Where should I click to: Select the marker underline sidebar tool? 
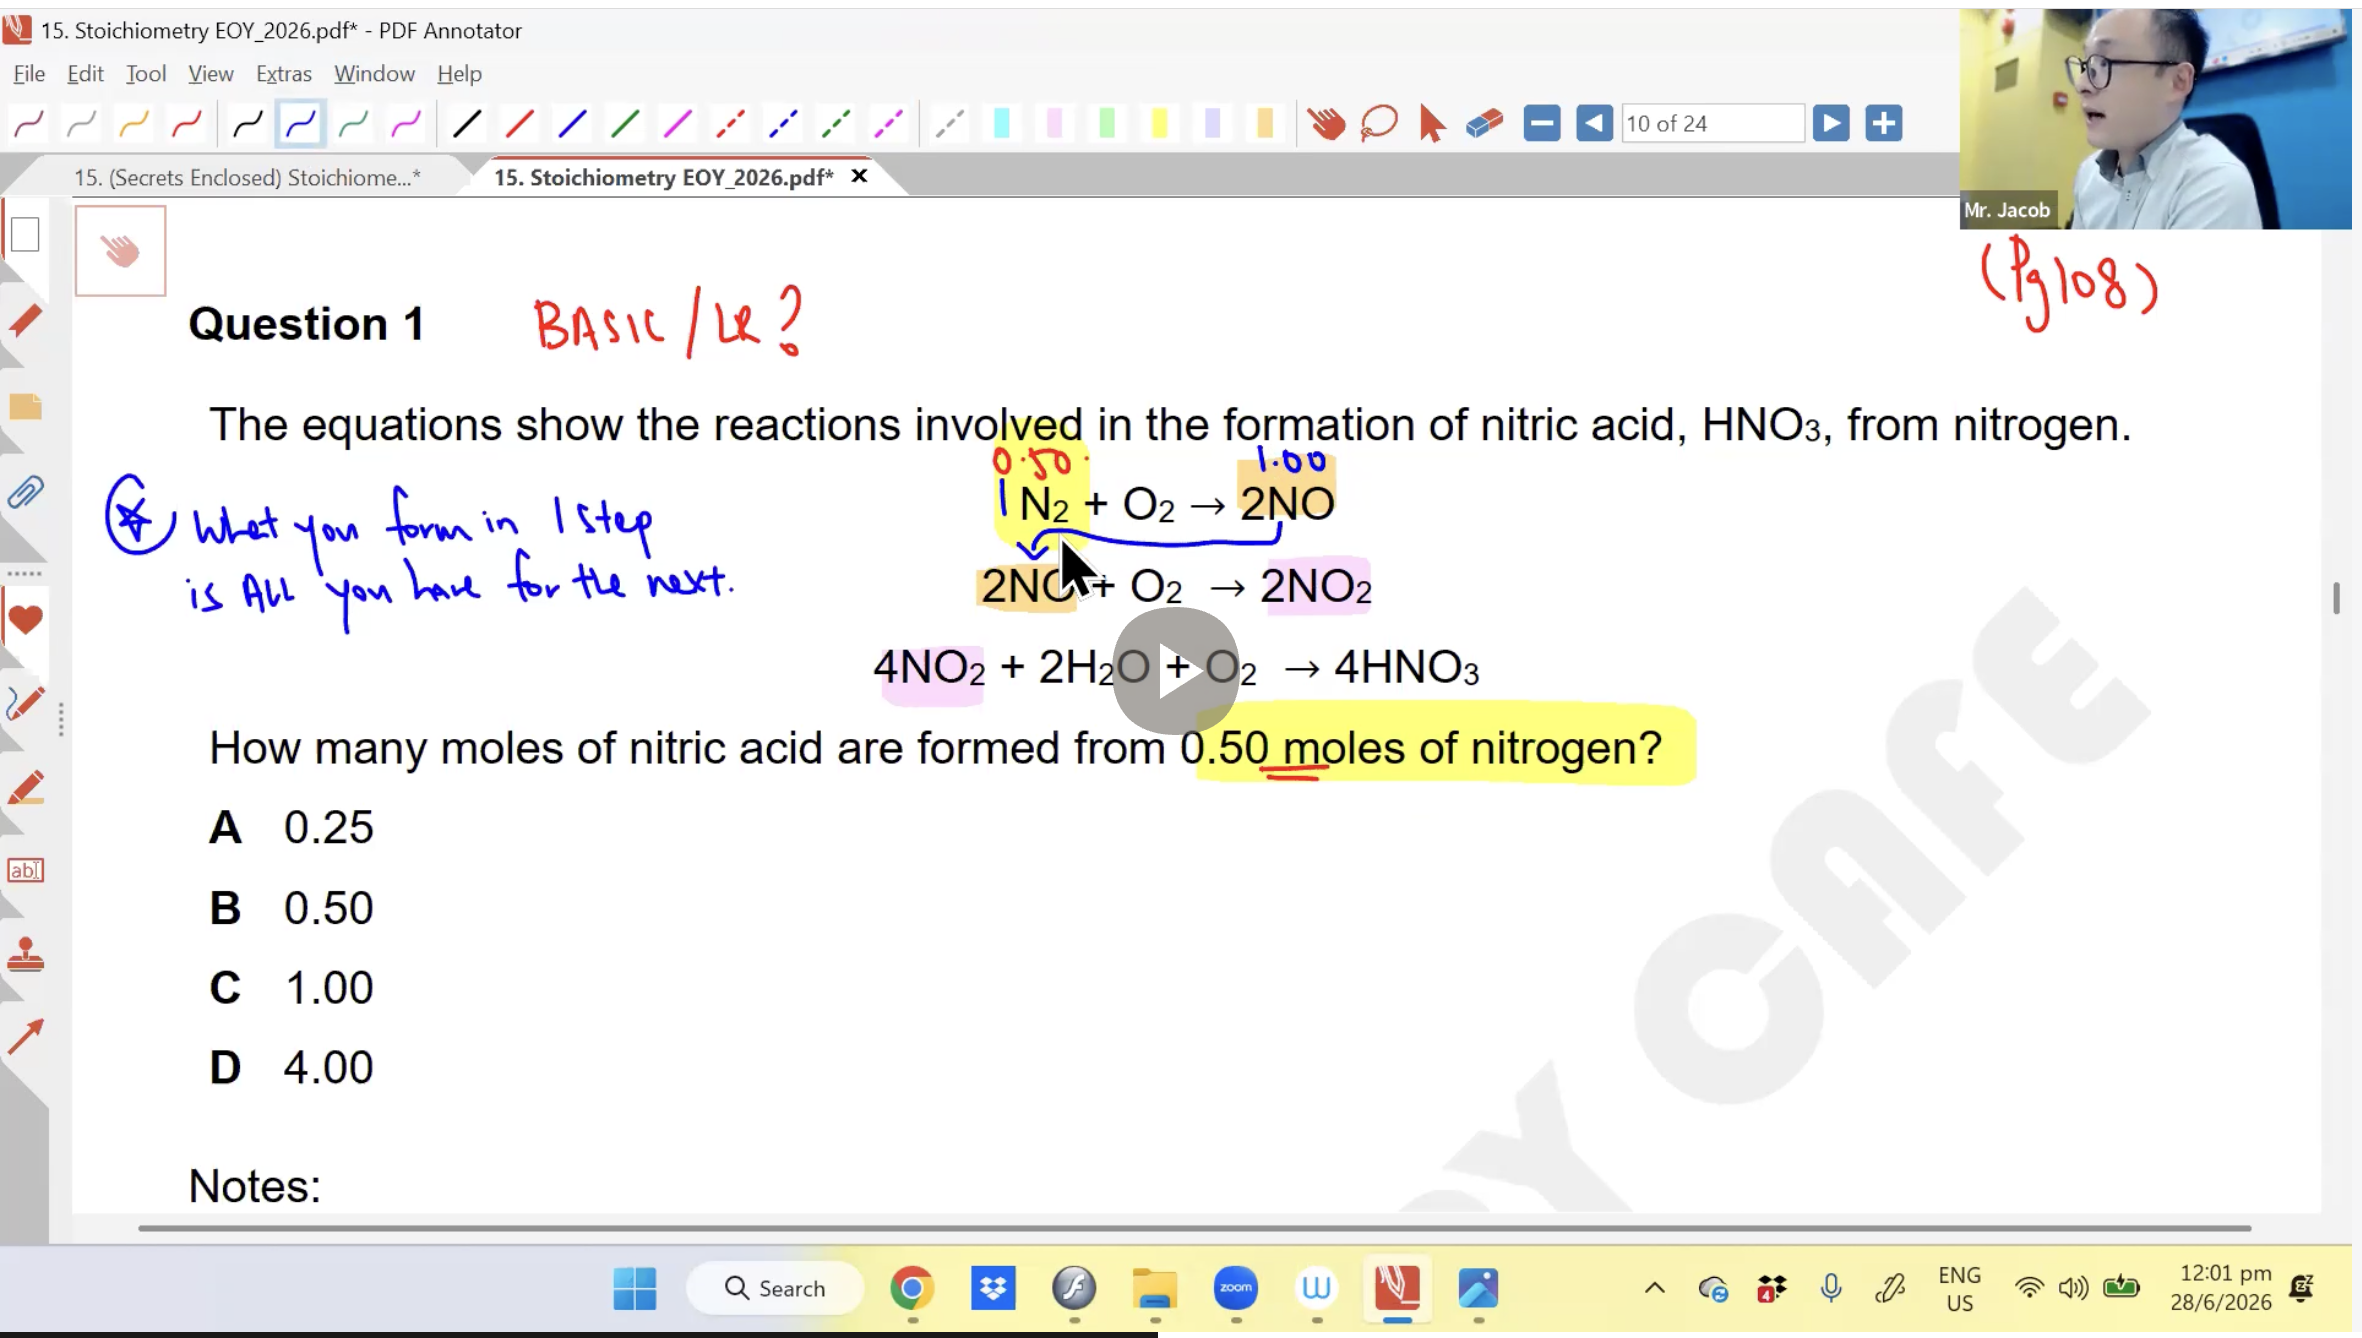click(25, 787)
